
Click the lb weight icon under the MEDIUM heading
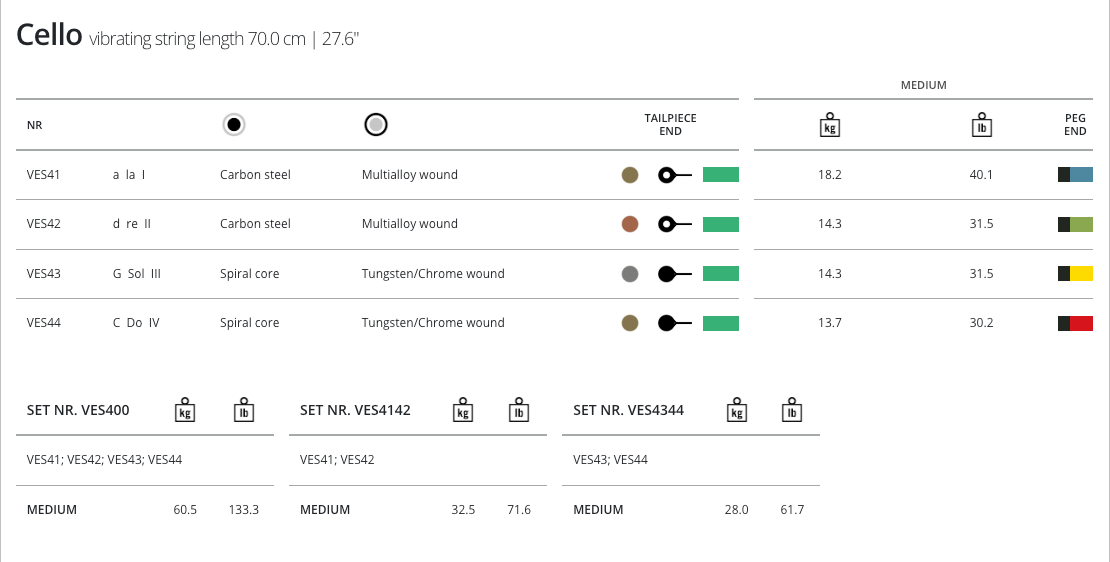tap(982, 125)
